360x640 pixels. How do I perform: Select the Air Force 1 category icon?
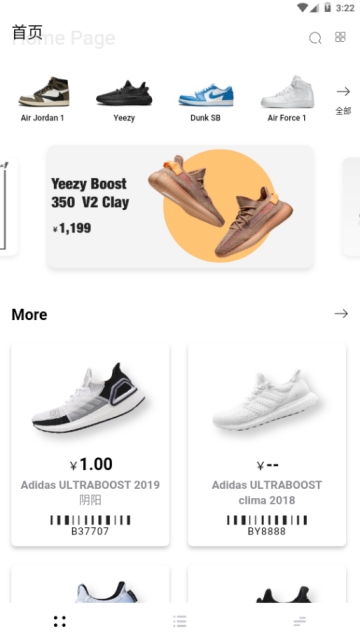point(287,92)
